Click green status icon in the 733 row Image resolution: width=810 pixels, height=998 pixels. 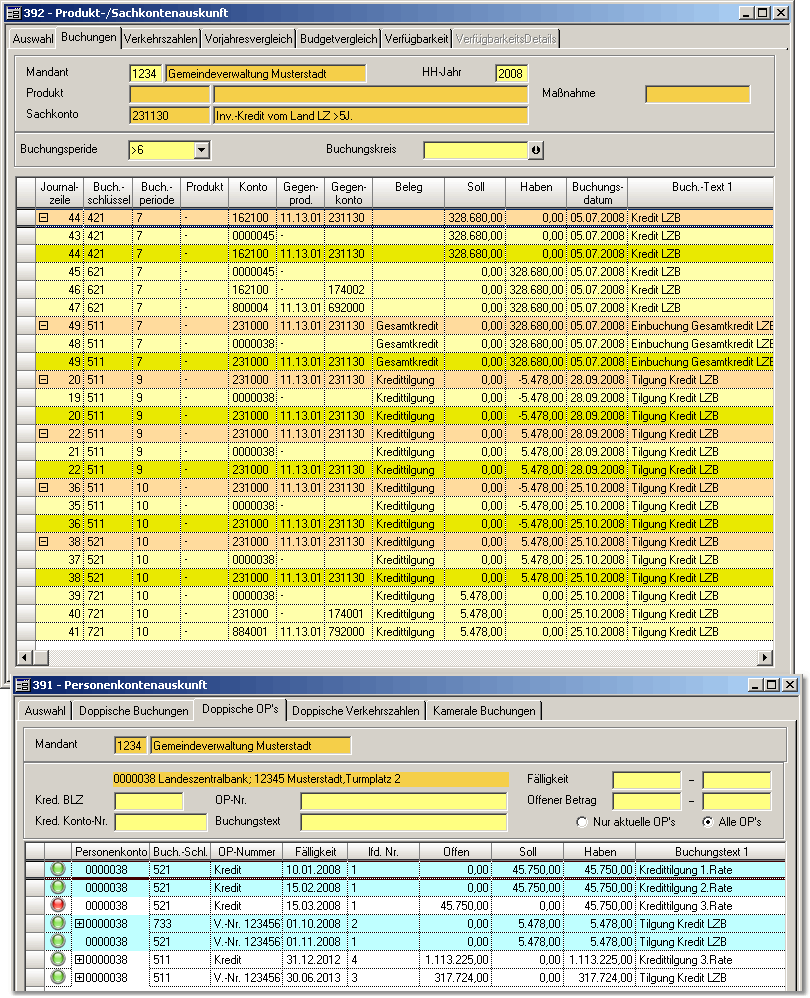click(59, 924)
